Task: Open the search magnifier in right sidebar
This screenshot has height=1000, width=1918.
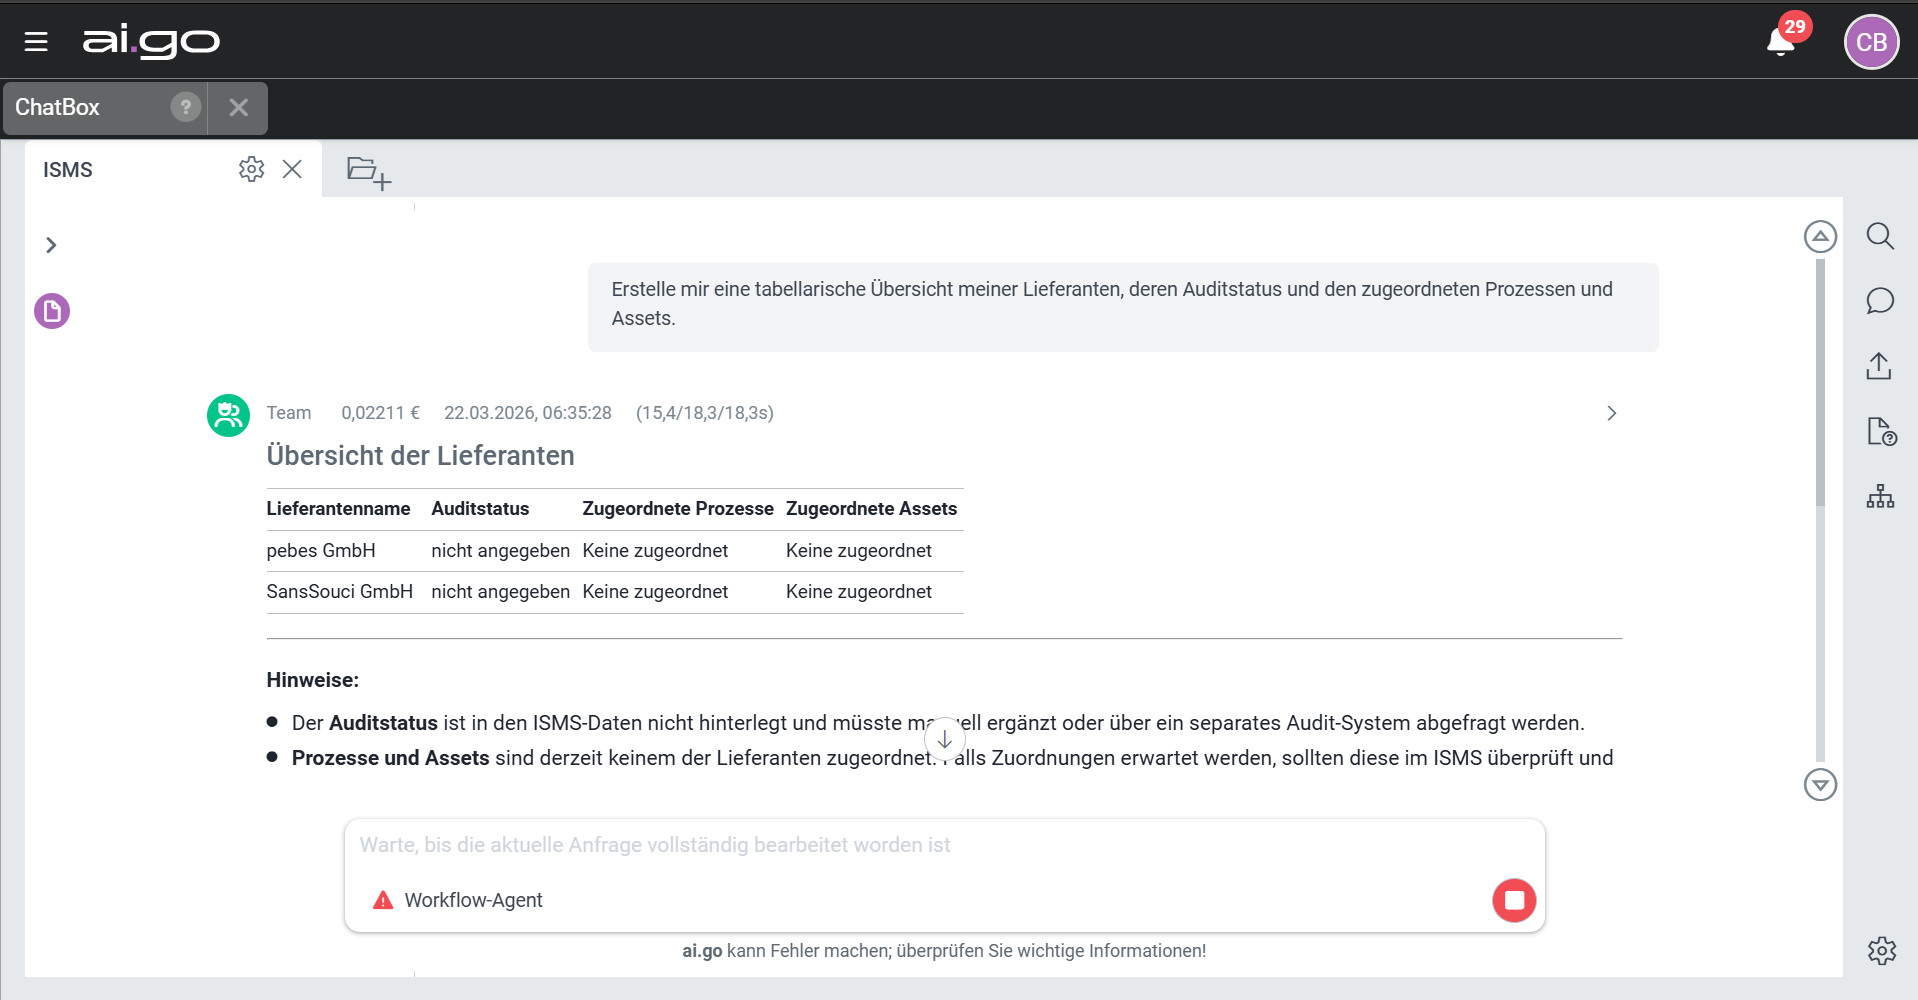Action: click(1880, 236)
